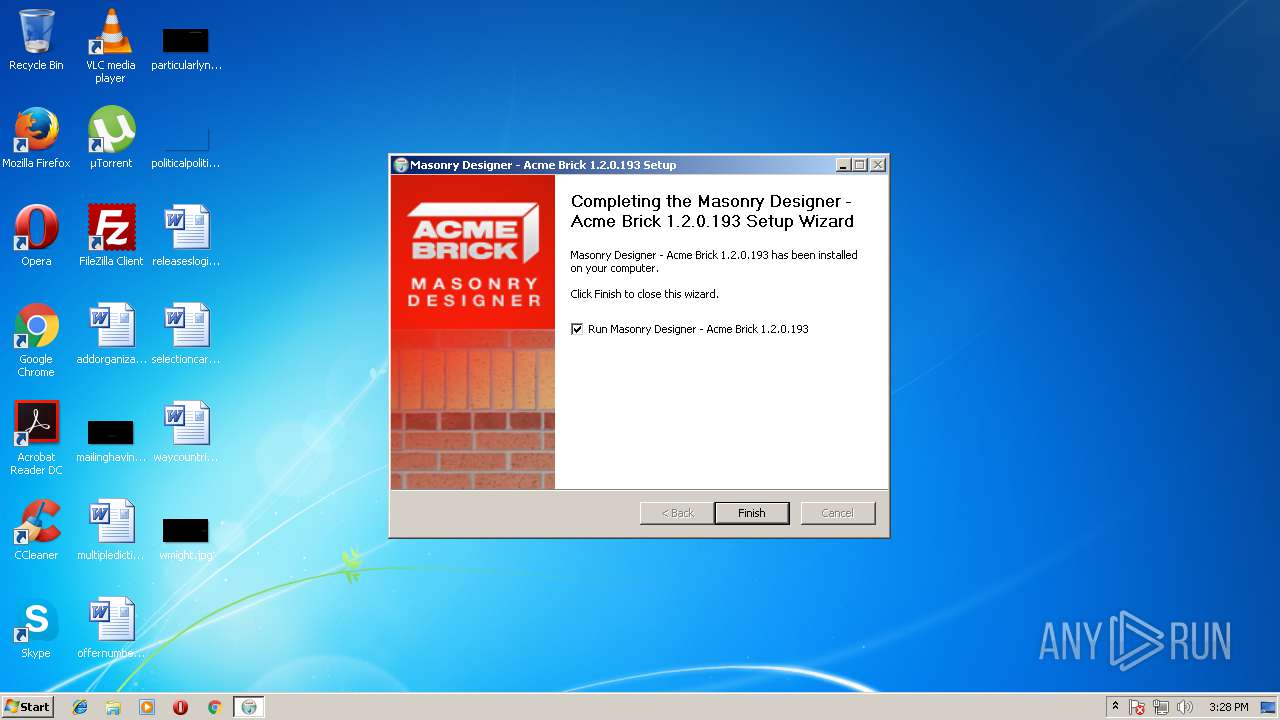This screenshot has width=1280, height=720.
Task: Select the selectioncar Word document
Action: coord(186,335)
